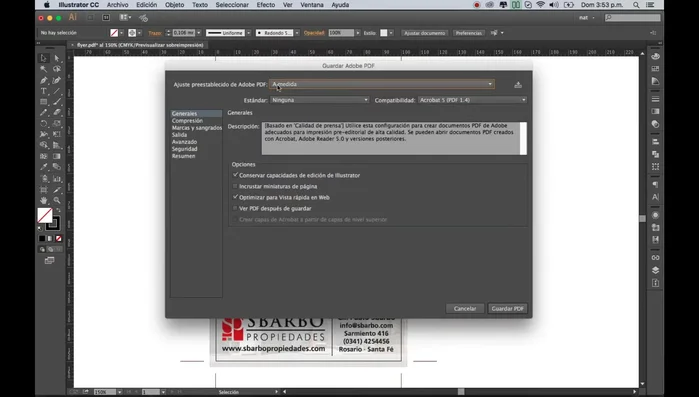Open the Compatibilidad dropdown
This screenshot has height=397, width=699.
pos(472,100)
